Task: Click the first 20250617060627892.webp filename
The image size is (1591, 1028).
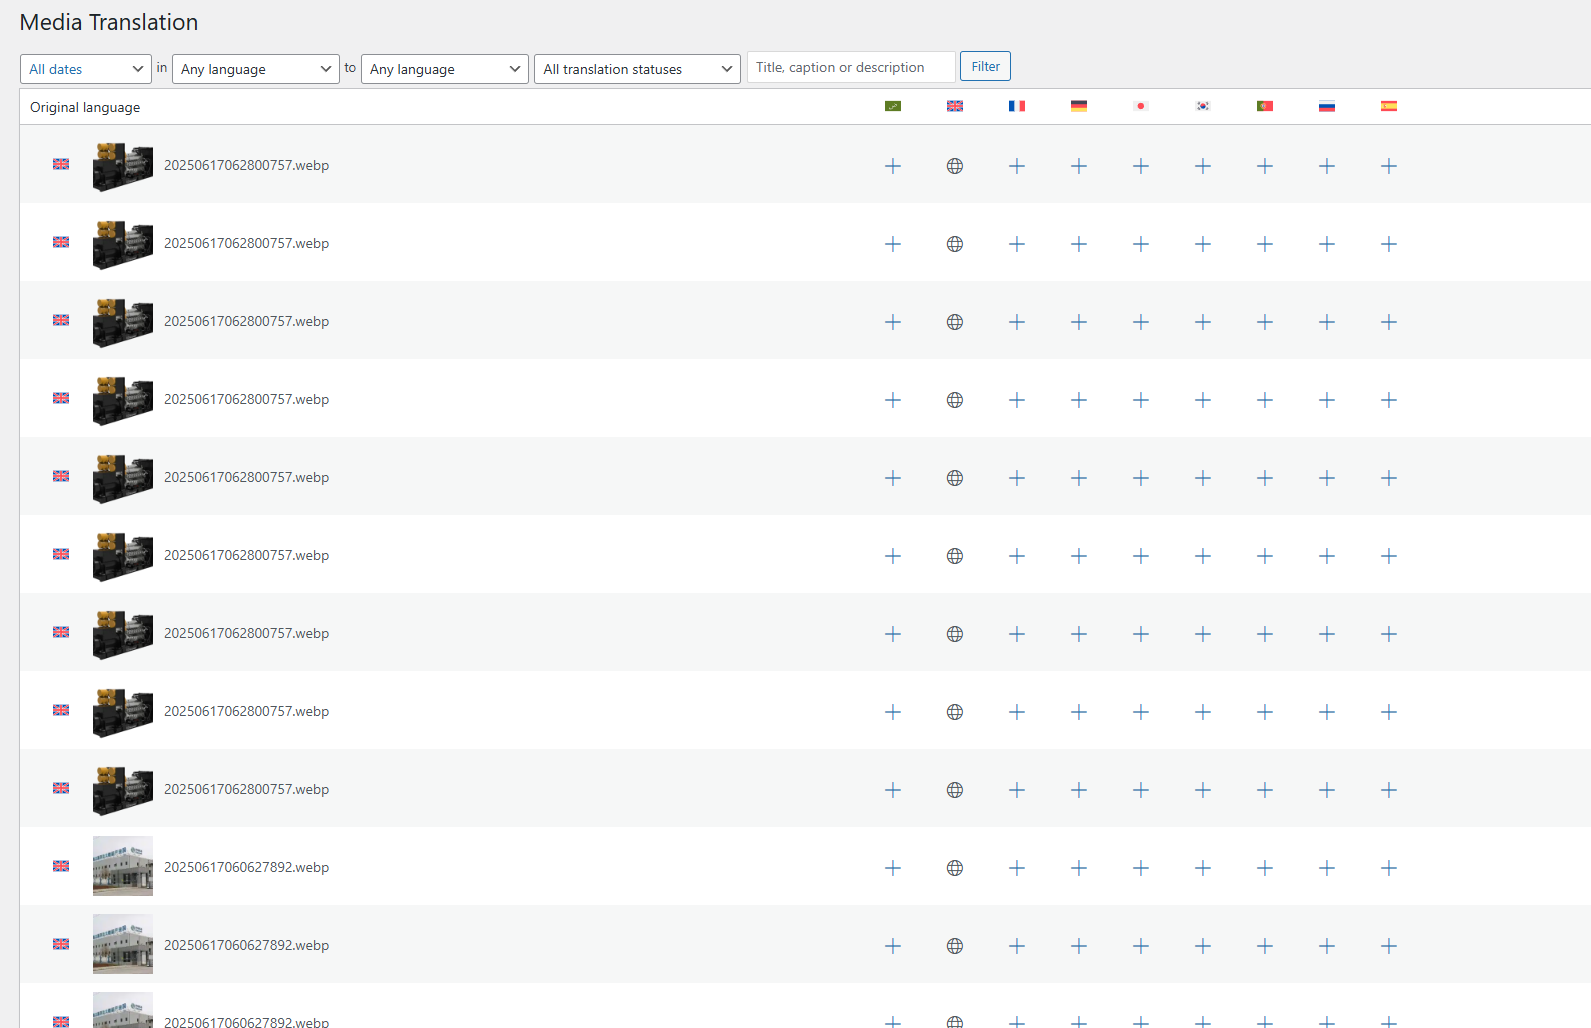Action: tap(246, 867)
